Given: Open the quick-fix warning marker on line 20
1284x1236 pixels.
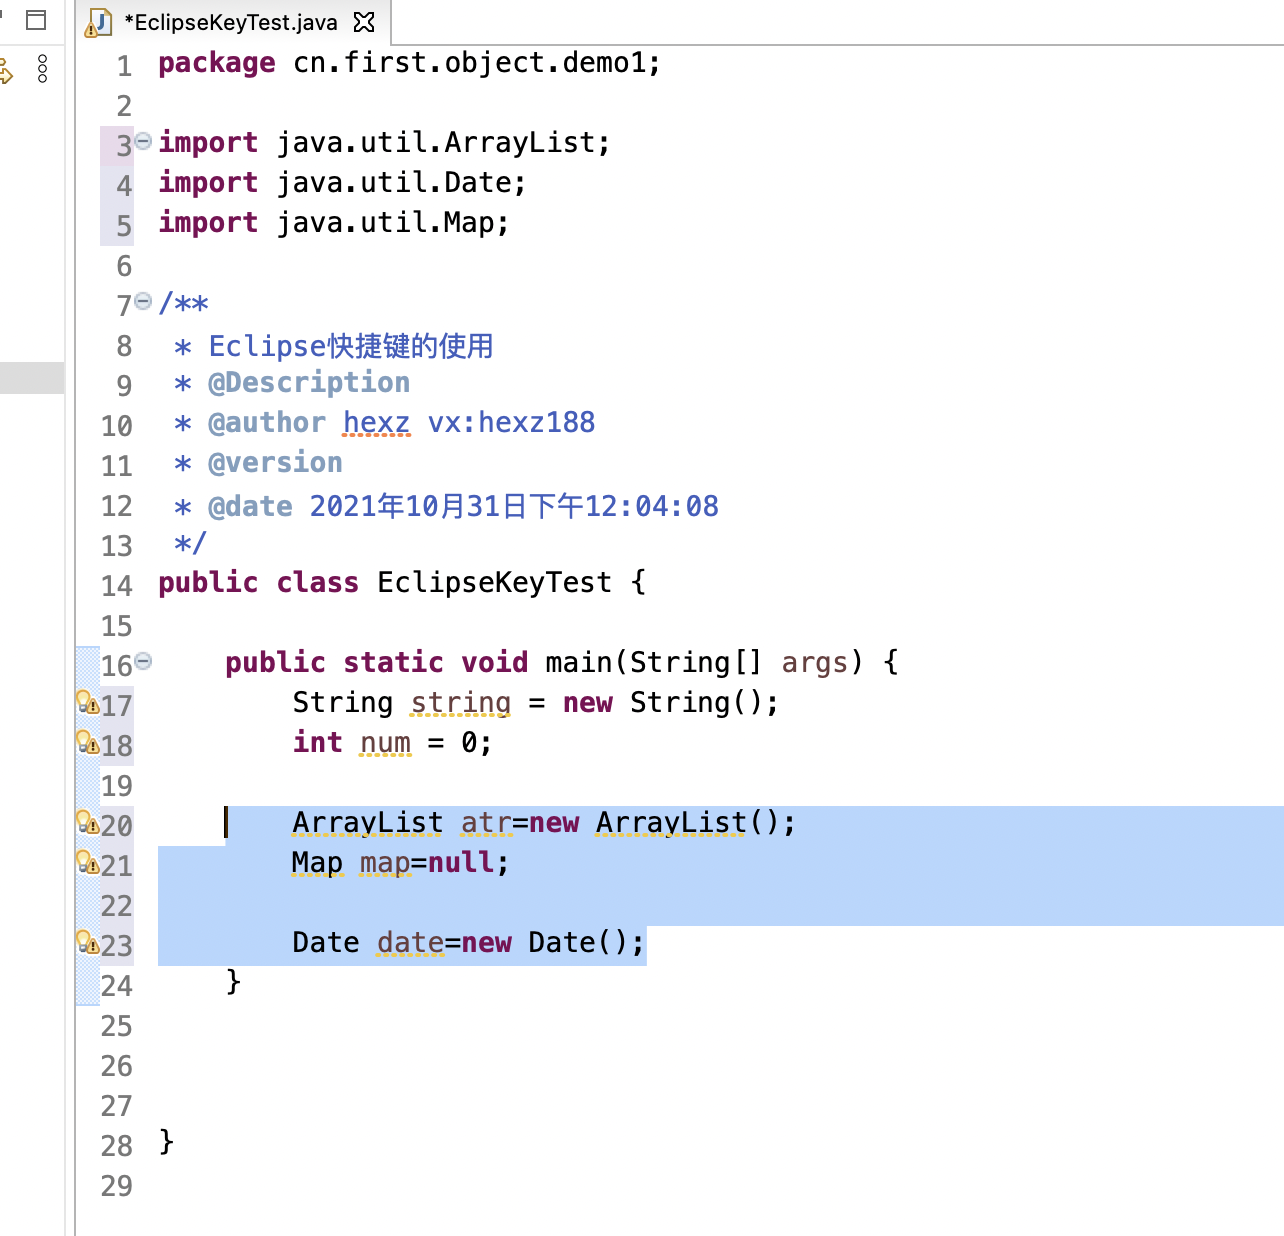Looking at the screenshot, I should tap(87, 823).
